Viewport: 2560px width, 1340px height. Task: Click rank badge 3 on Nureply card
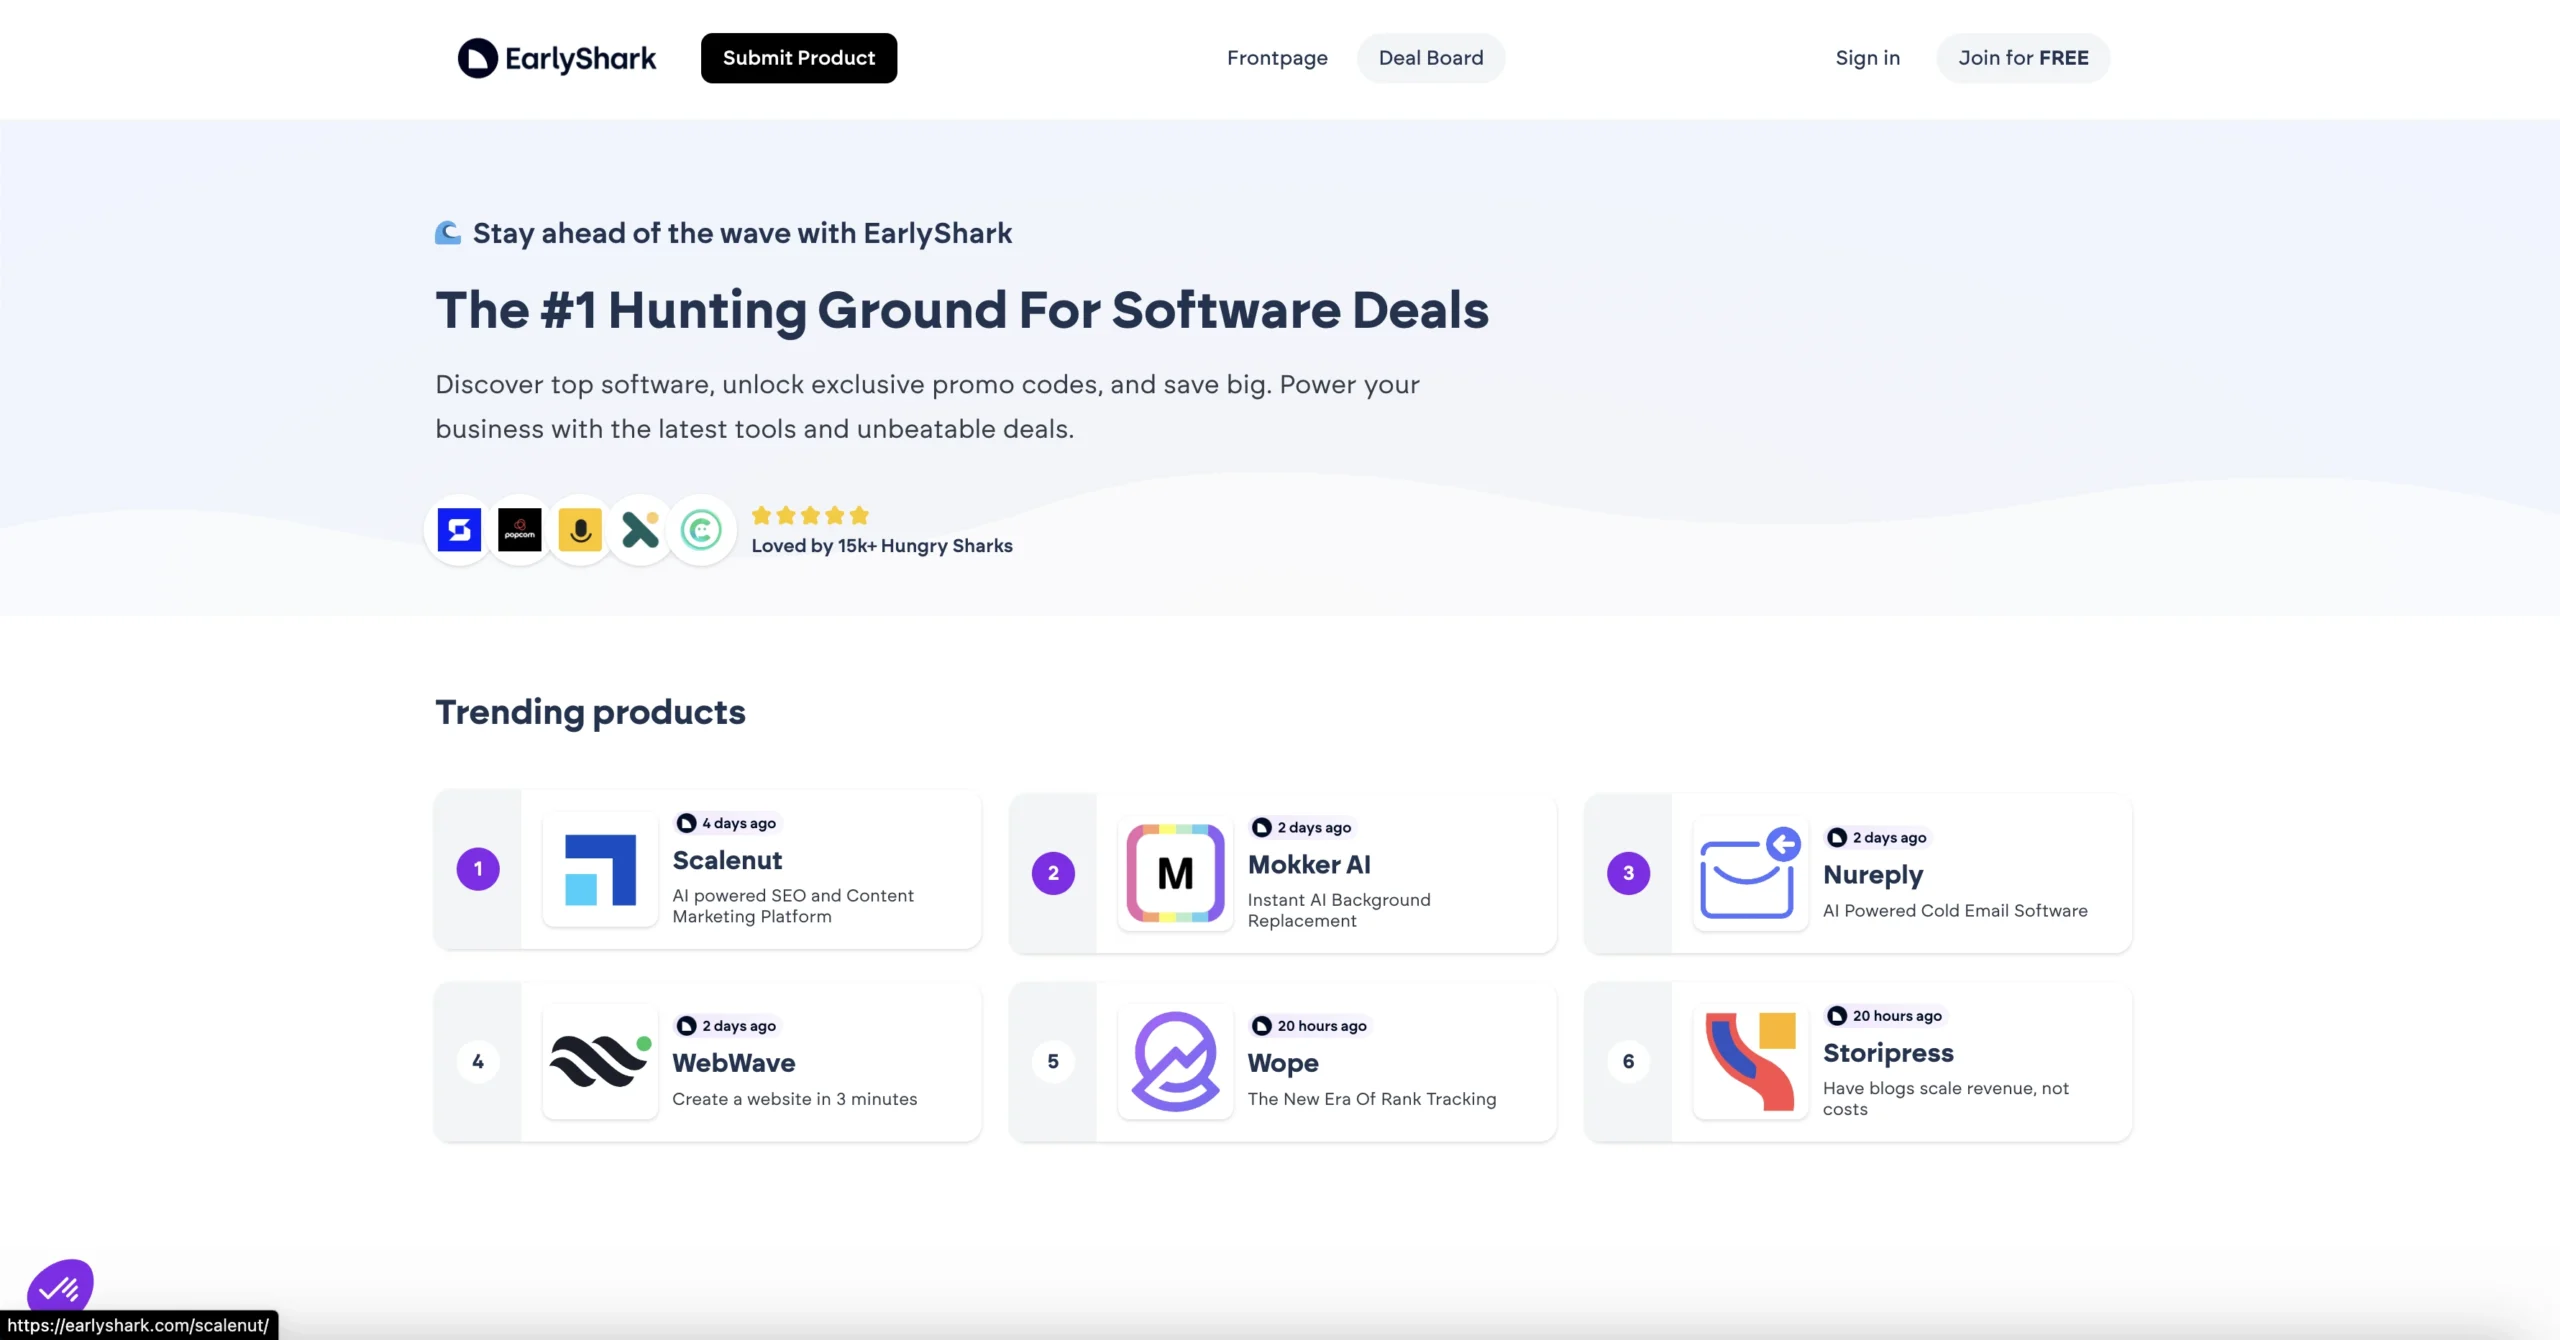click(x=1628, y=873)
